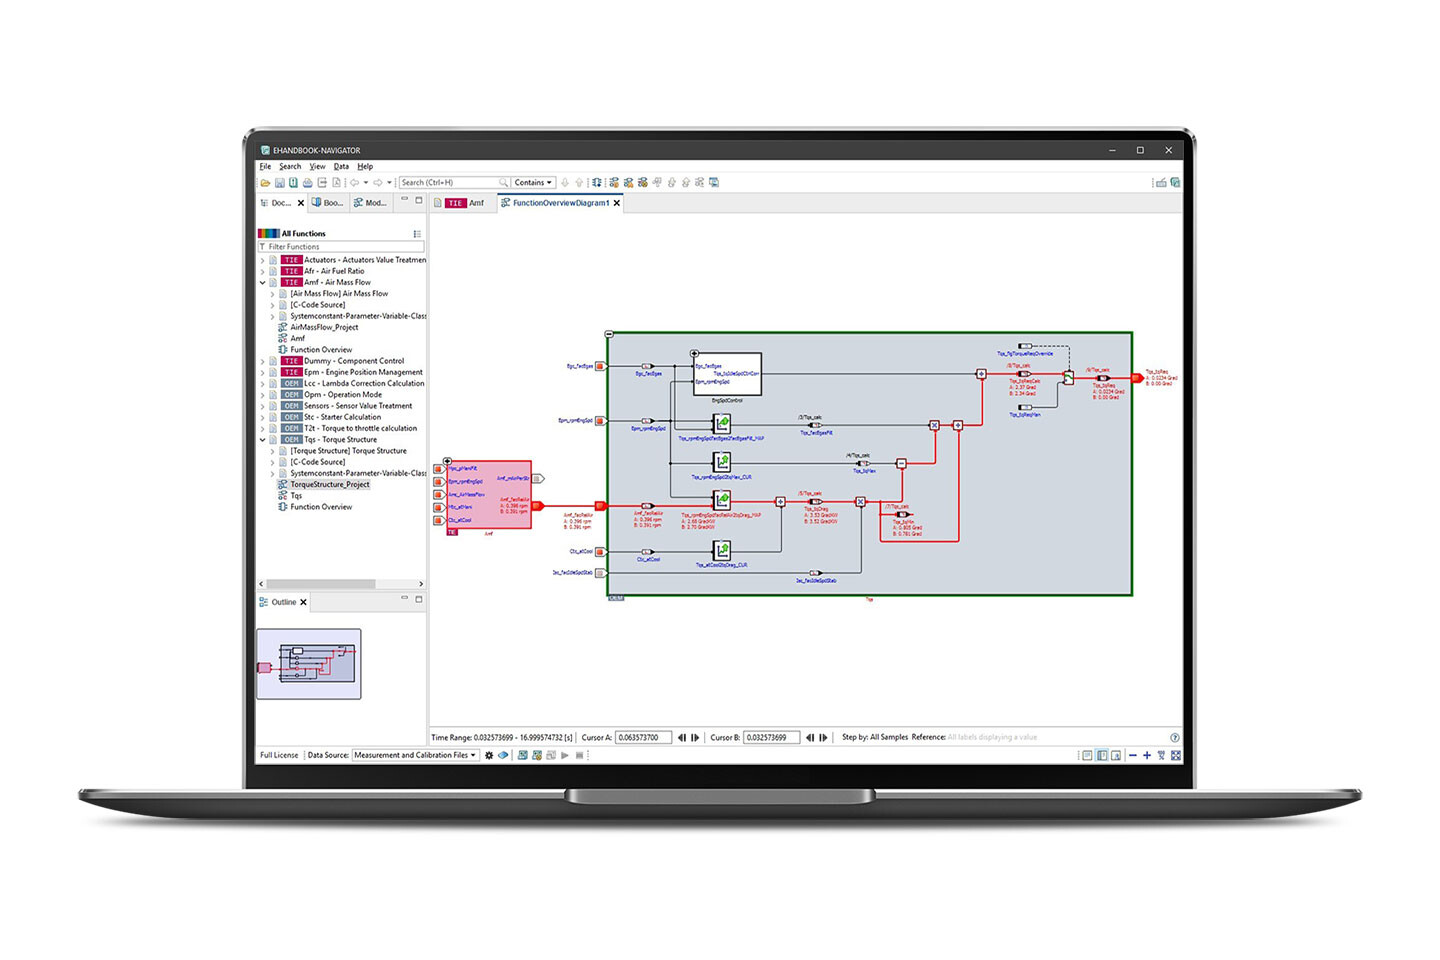Open the help question mark icon
Image resolution: width=1440 pixels, height=960 pixels.
pyautogui.click(x=1175, y=738)
